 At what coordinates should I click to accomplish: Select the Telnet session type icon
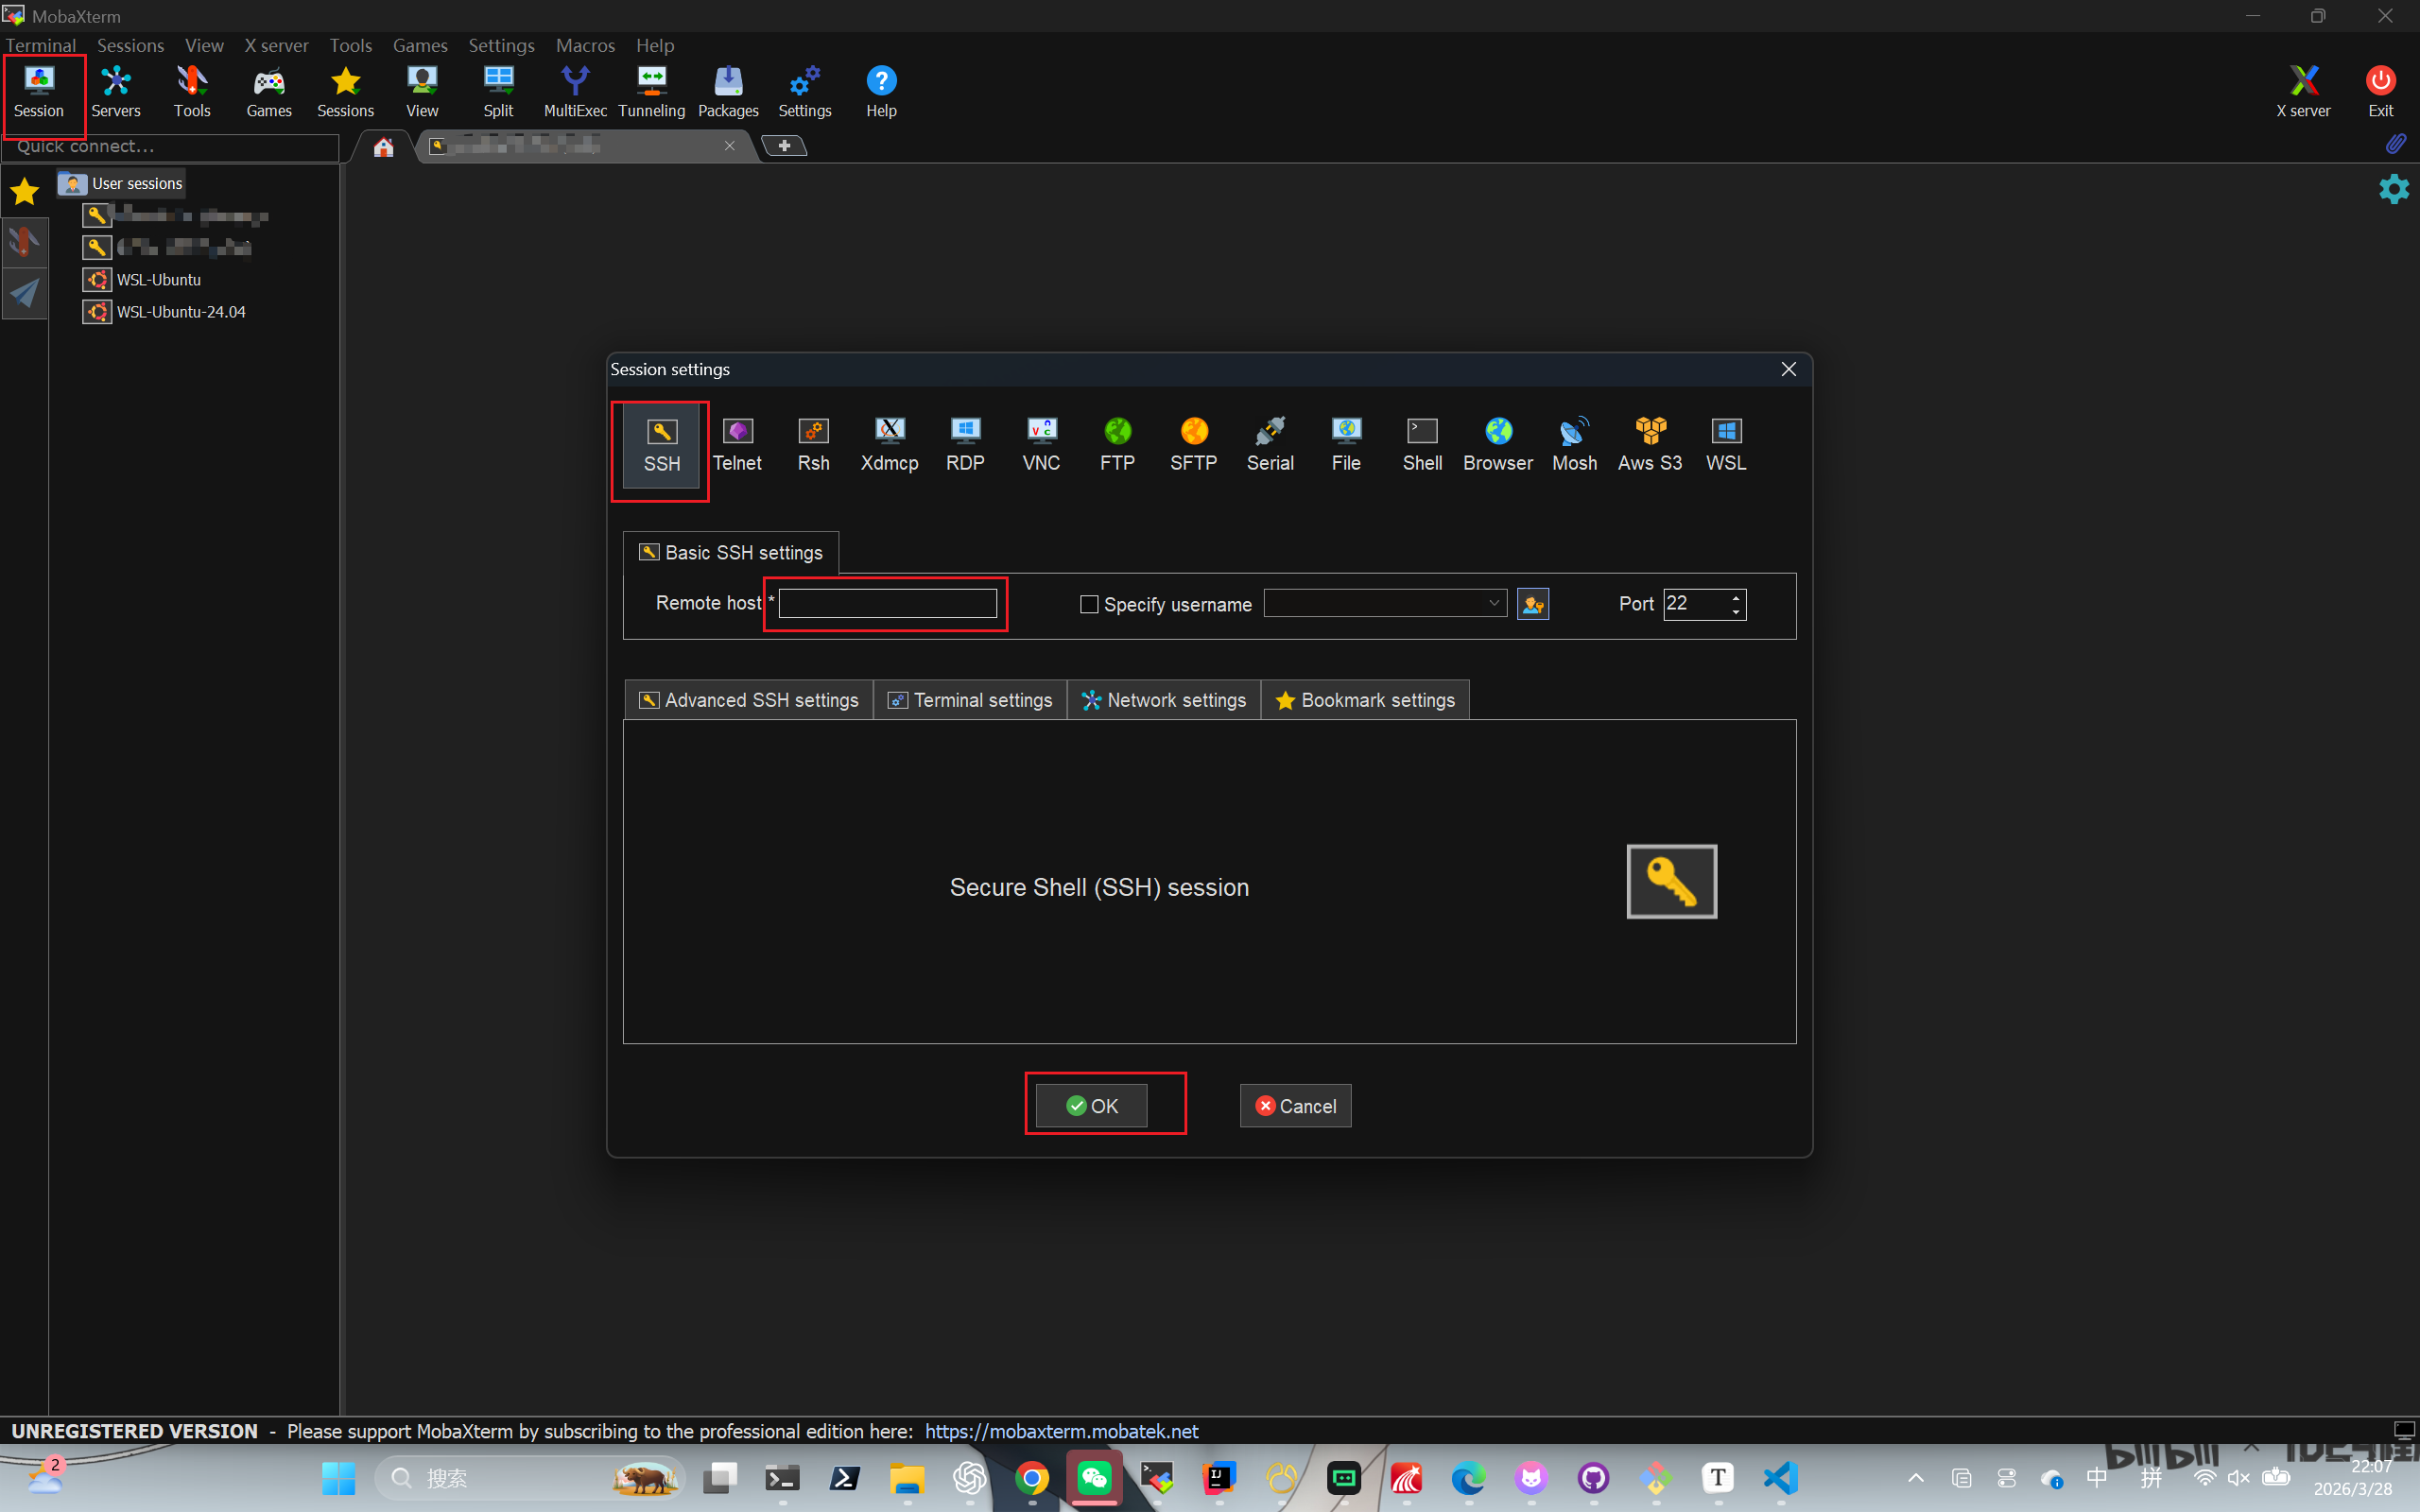737,443
